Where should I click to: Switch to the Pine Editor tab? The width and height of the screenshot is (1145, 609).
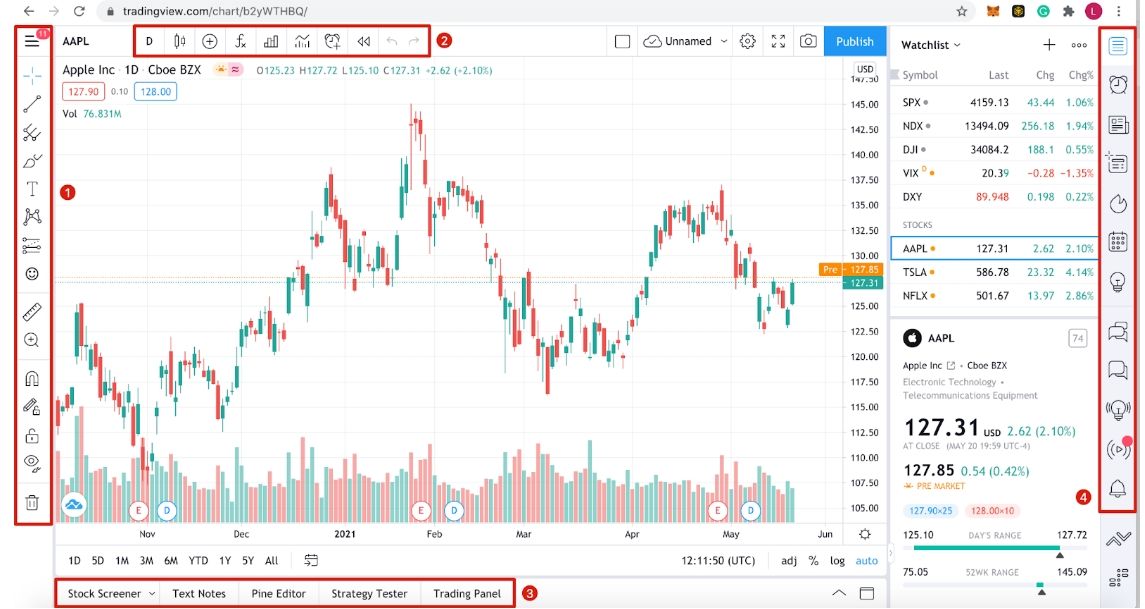[x=279, y=593]
